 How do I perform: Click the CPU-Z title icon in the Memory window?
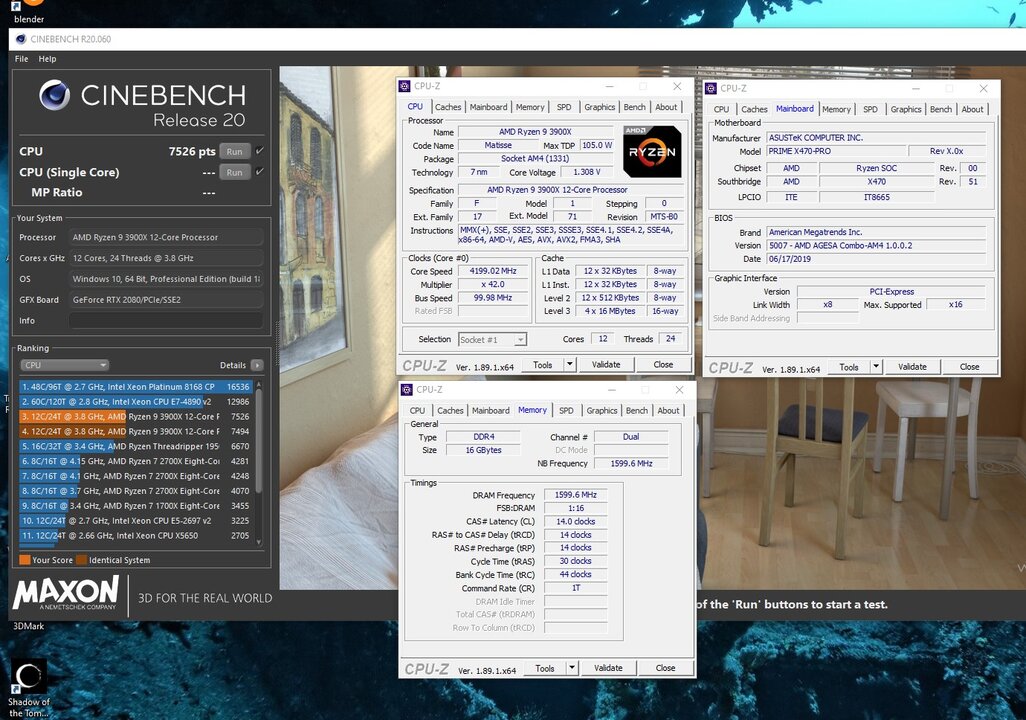pyautogui.click(x=406, y=389)
